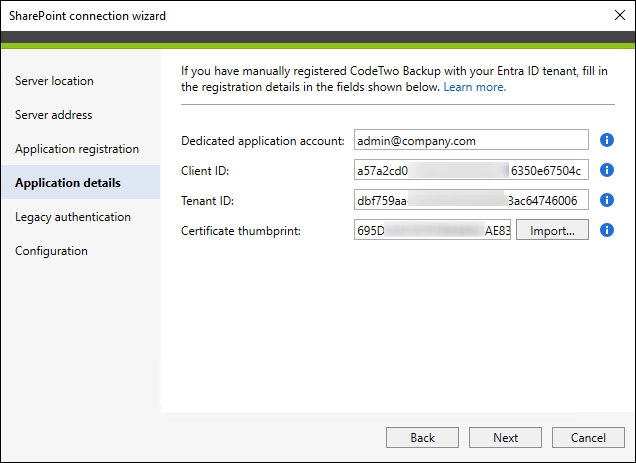The width and height of the screenshot is (636, 463).
Task: Click the 'Client ID:' label
Action: click(205, 171)
